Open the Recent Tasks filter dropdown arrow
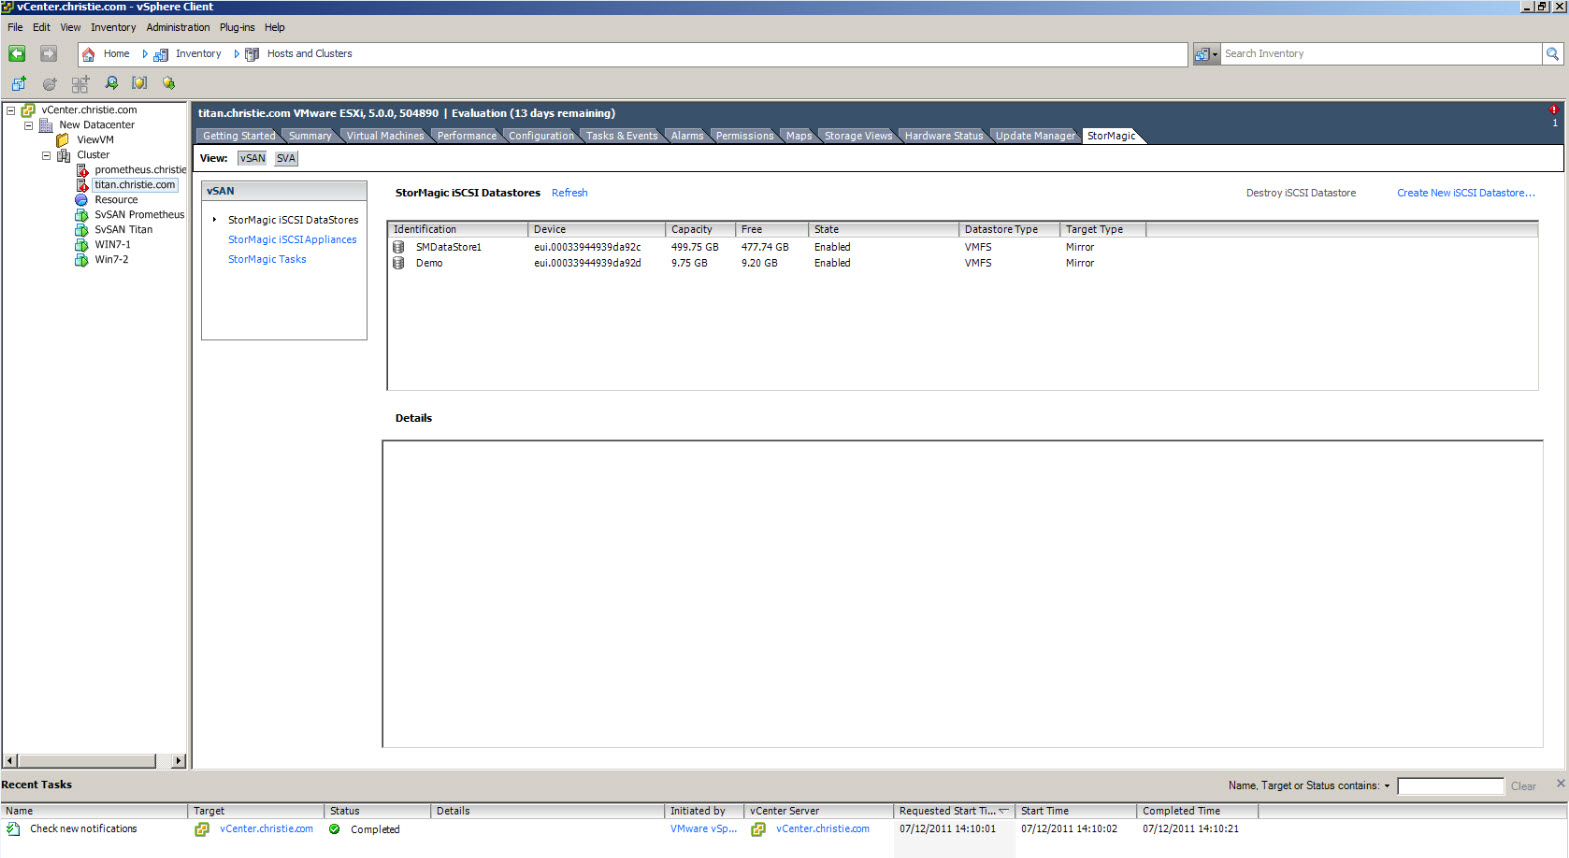This screenshot has width=1569, height=858. 1387,786
